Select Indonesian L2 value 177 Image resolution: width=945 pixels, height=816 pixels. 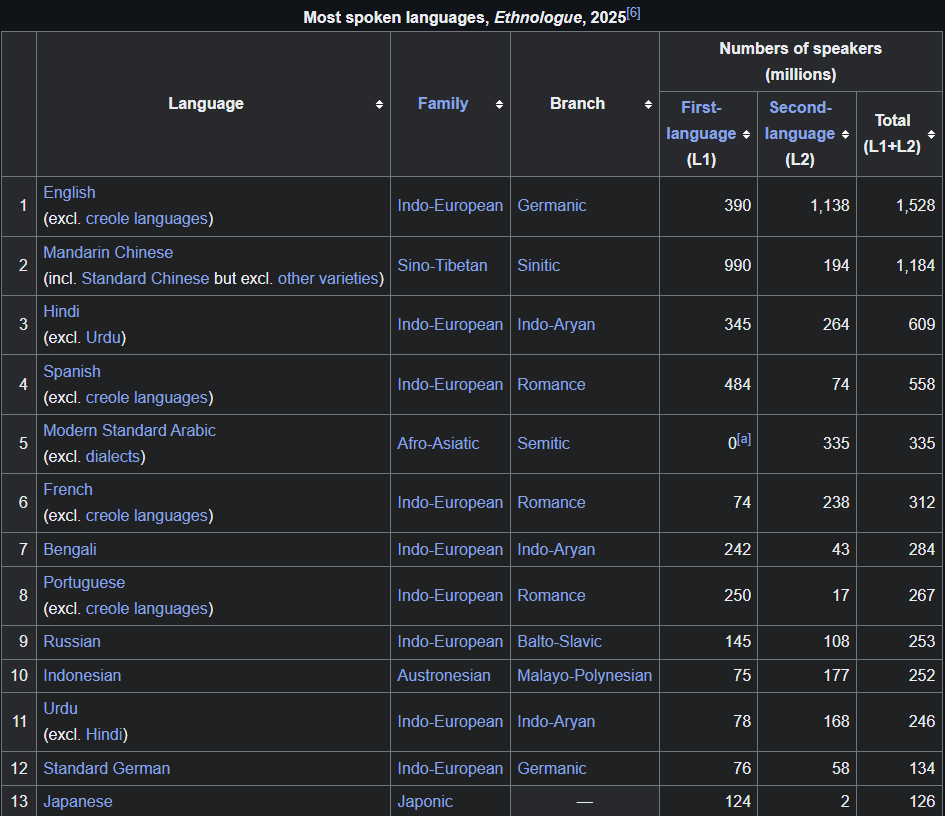pos(836,675)
